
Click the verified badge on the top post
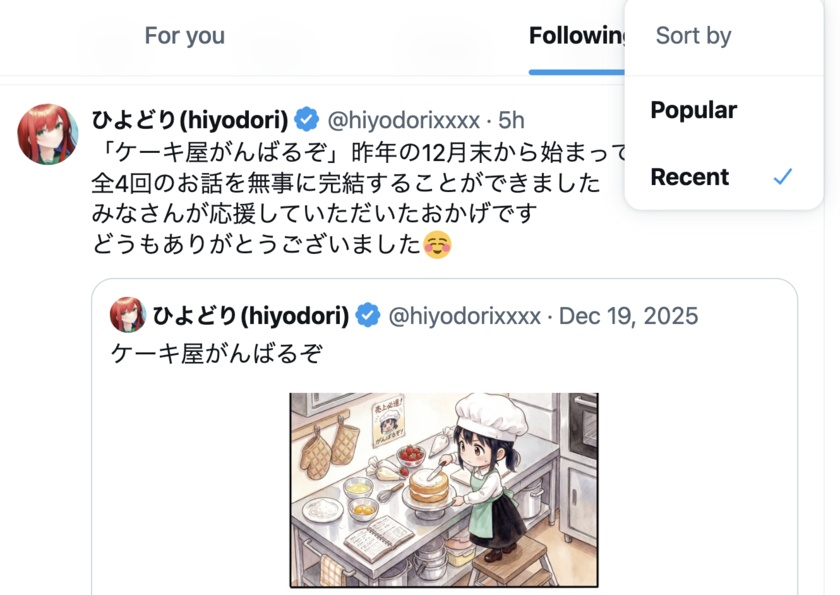[x=306, y=119]
